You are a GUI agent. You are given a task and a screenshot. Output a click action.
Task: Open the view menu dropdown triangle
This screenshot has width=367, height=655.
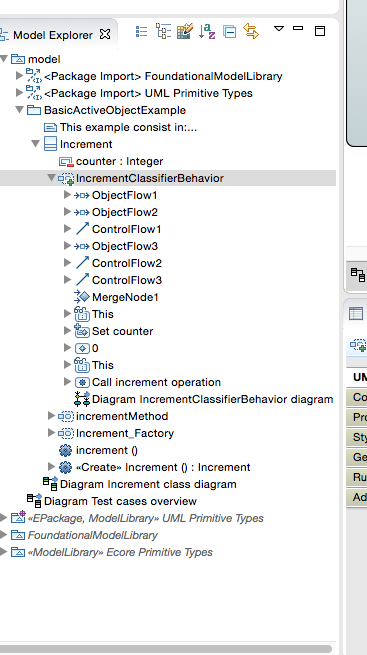pyautogui.click(x=279, y=29)
